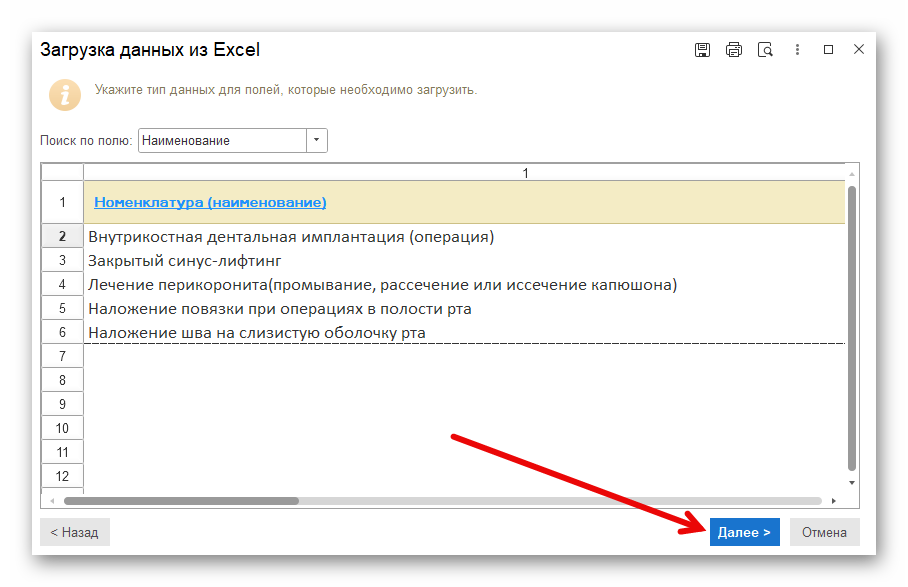Click the Отмена button
Viewport: 908px width, 587px height.
coord(824,532)
